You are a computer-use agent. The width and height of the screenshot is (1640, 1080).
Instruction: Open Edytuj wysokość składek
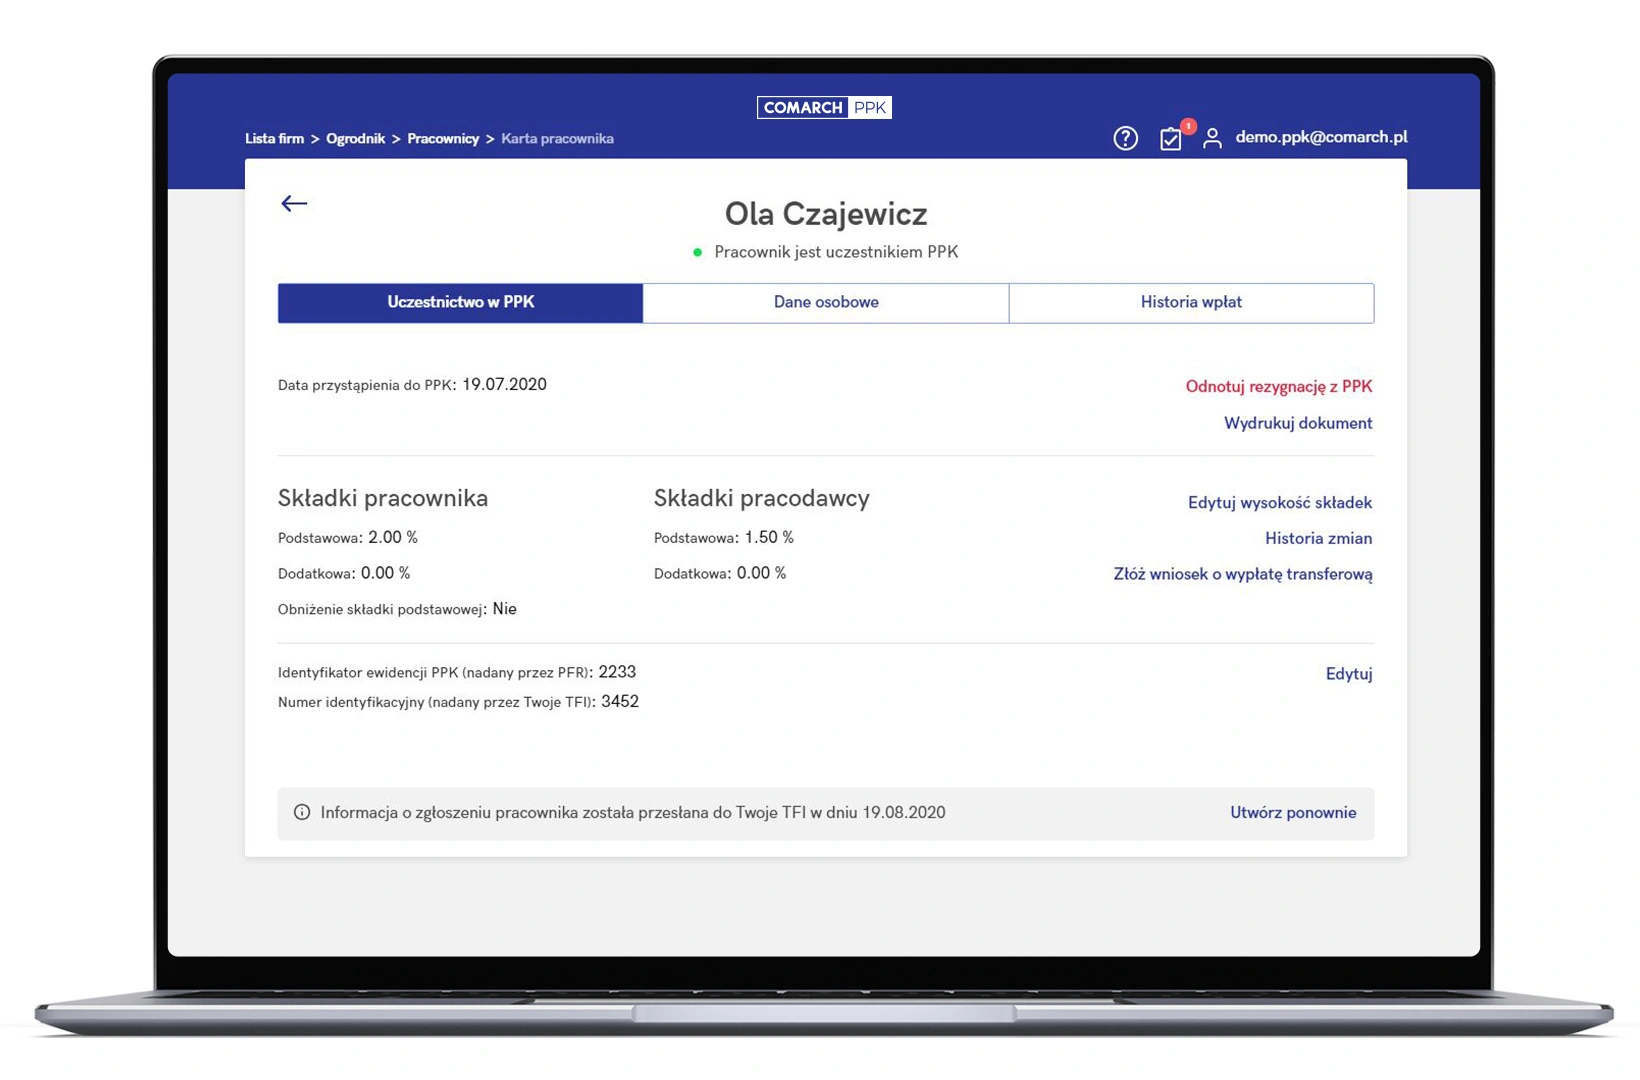pos(1279,502)
